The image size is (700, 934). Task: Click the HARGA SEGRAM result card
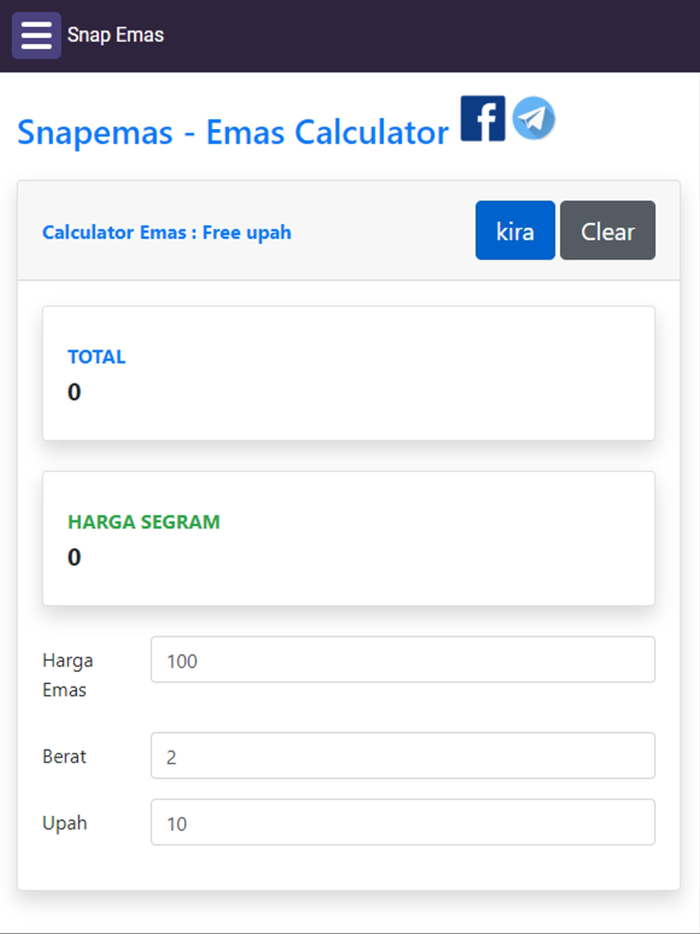pos(348,538)
